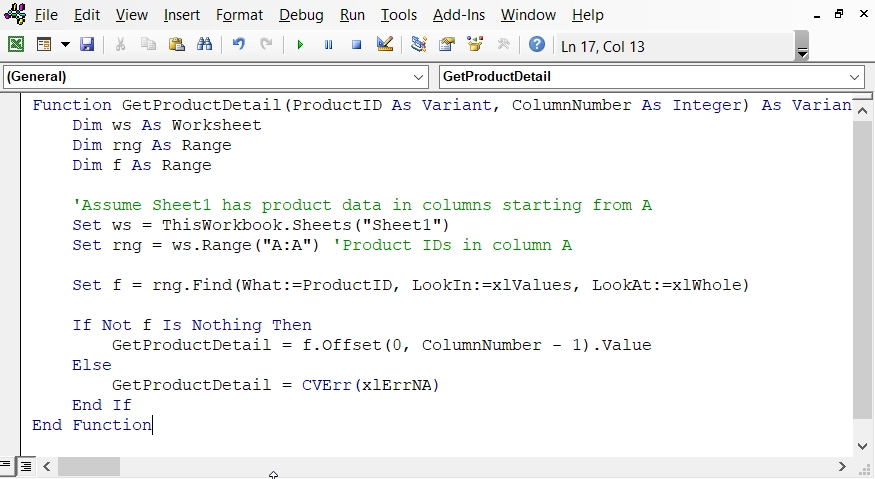Click the horizontal scrollbar right arrow
Image resolution: width=875 pixels, height=479 pixels.
point(842,467)
